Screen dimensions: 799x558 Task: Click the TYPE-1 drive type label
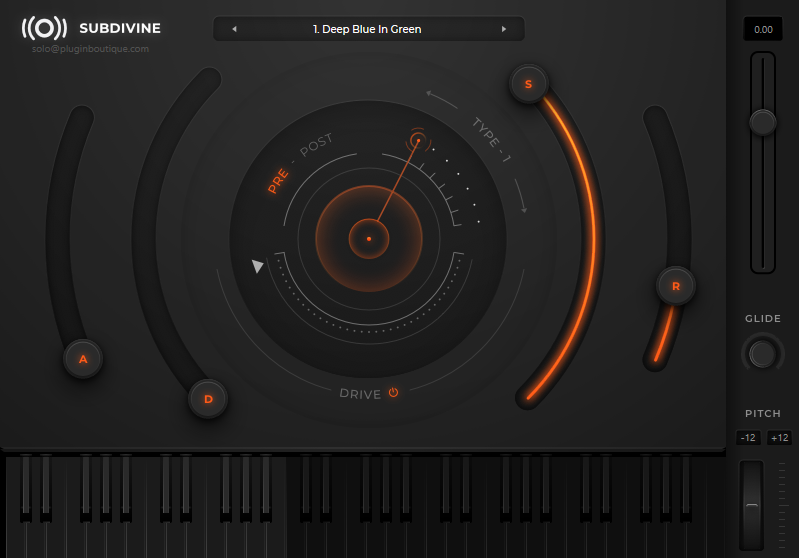pyautogui.click(x=491, y=140)
